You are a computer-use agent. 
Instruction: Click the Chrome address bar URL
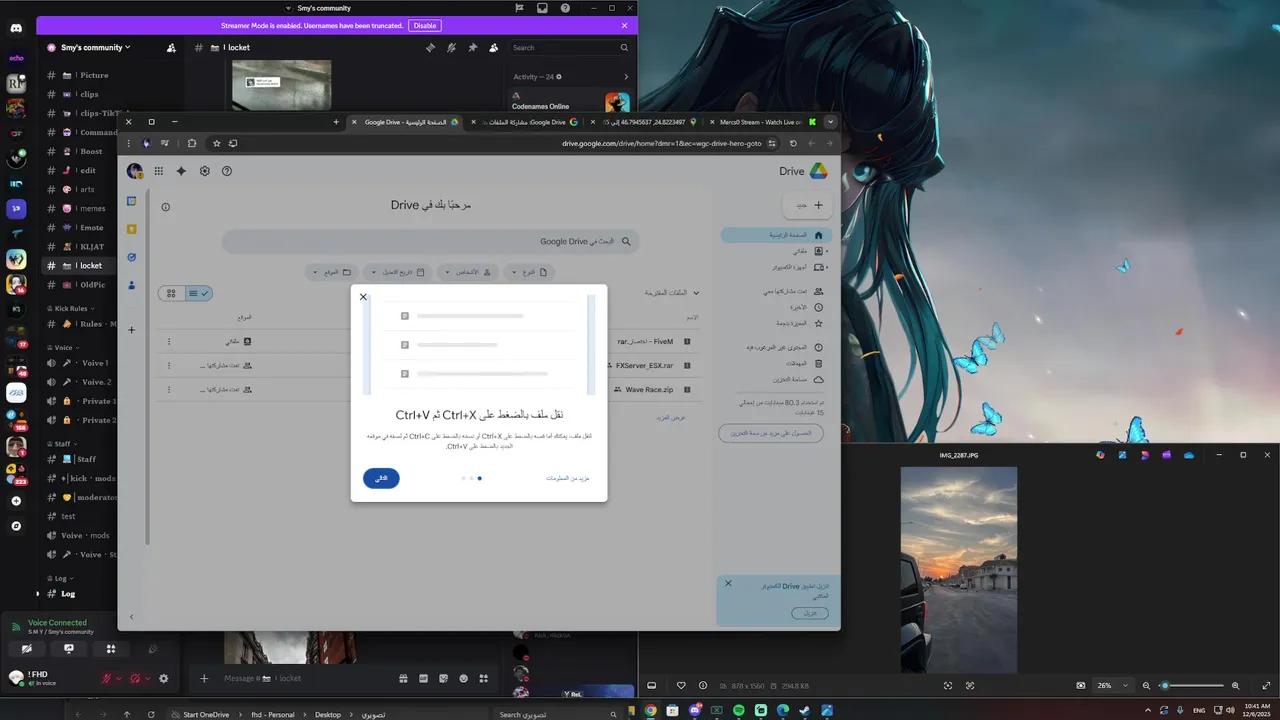[660, 143]
